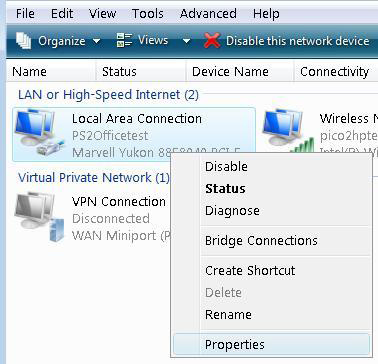
Task: Open the Help menu
Action: coord(266,14)
